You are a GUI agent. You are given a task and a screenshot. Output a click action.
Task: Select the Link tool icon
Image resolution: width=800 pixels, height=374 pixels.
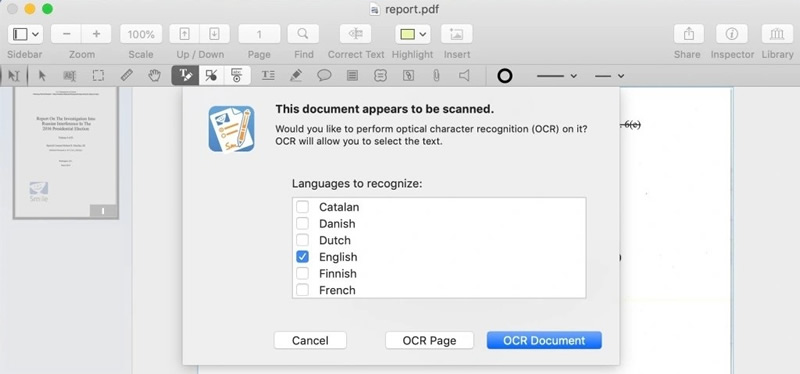coord(408,76)
